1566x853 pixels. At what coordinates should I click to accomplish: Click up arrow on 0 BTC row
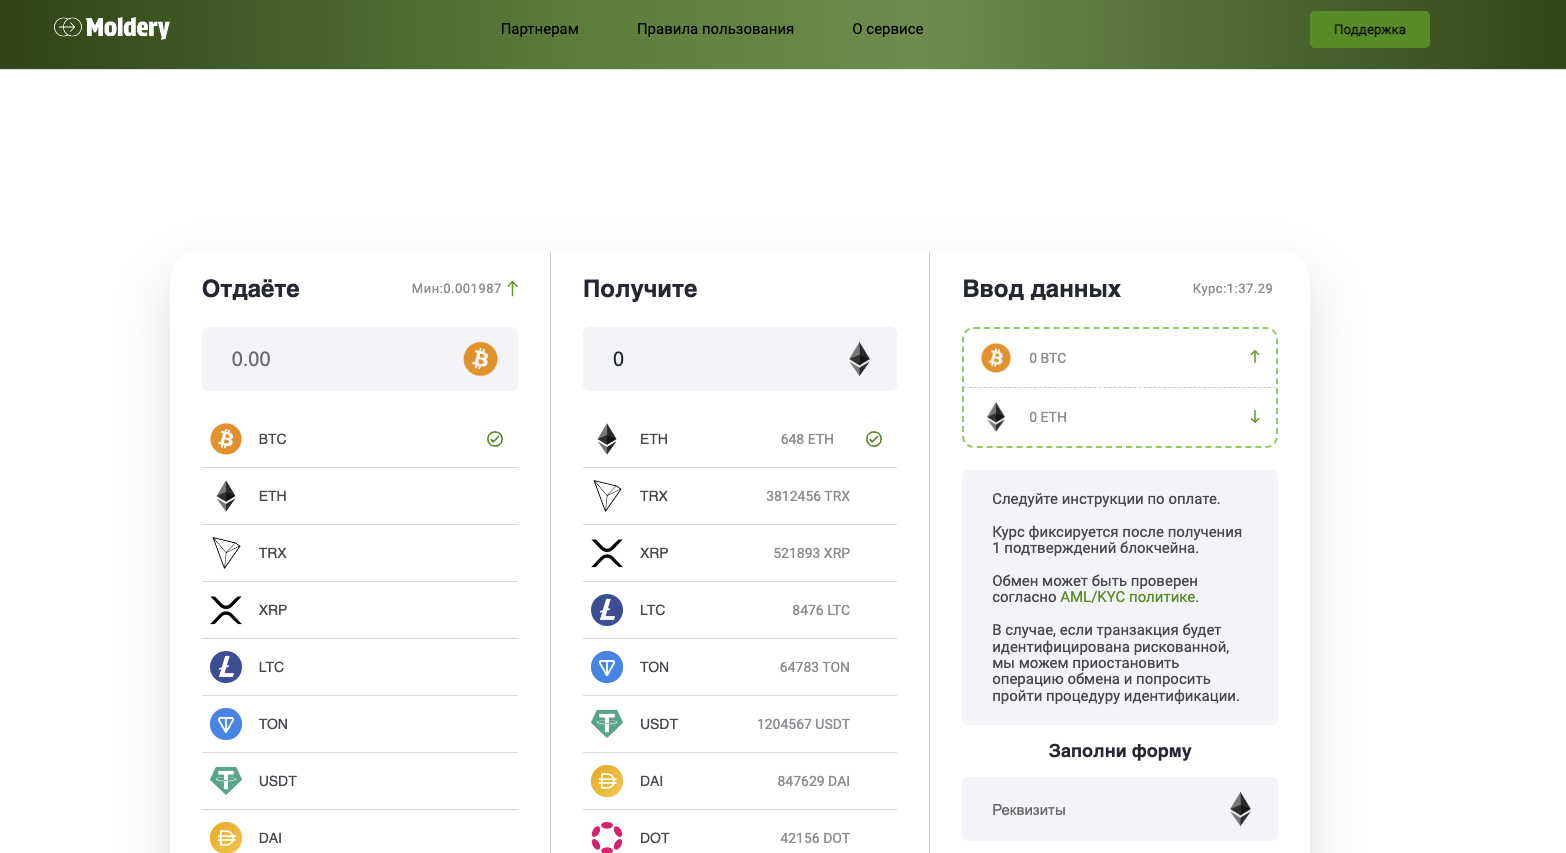(x=1255, y=357)
